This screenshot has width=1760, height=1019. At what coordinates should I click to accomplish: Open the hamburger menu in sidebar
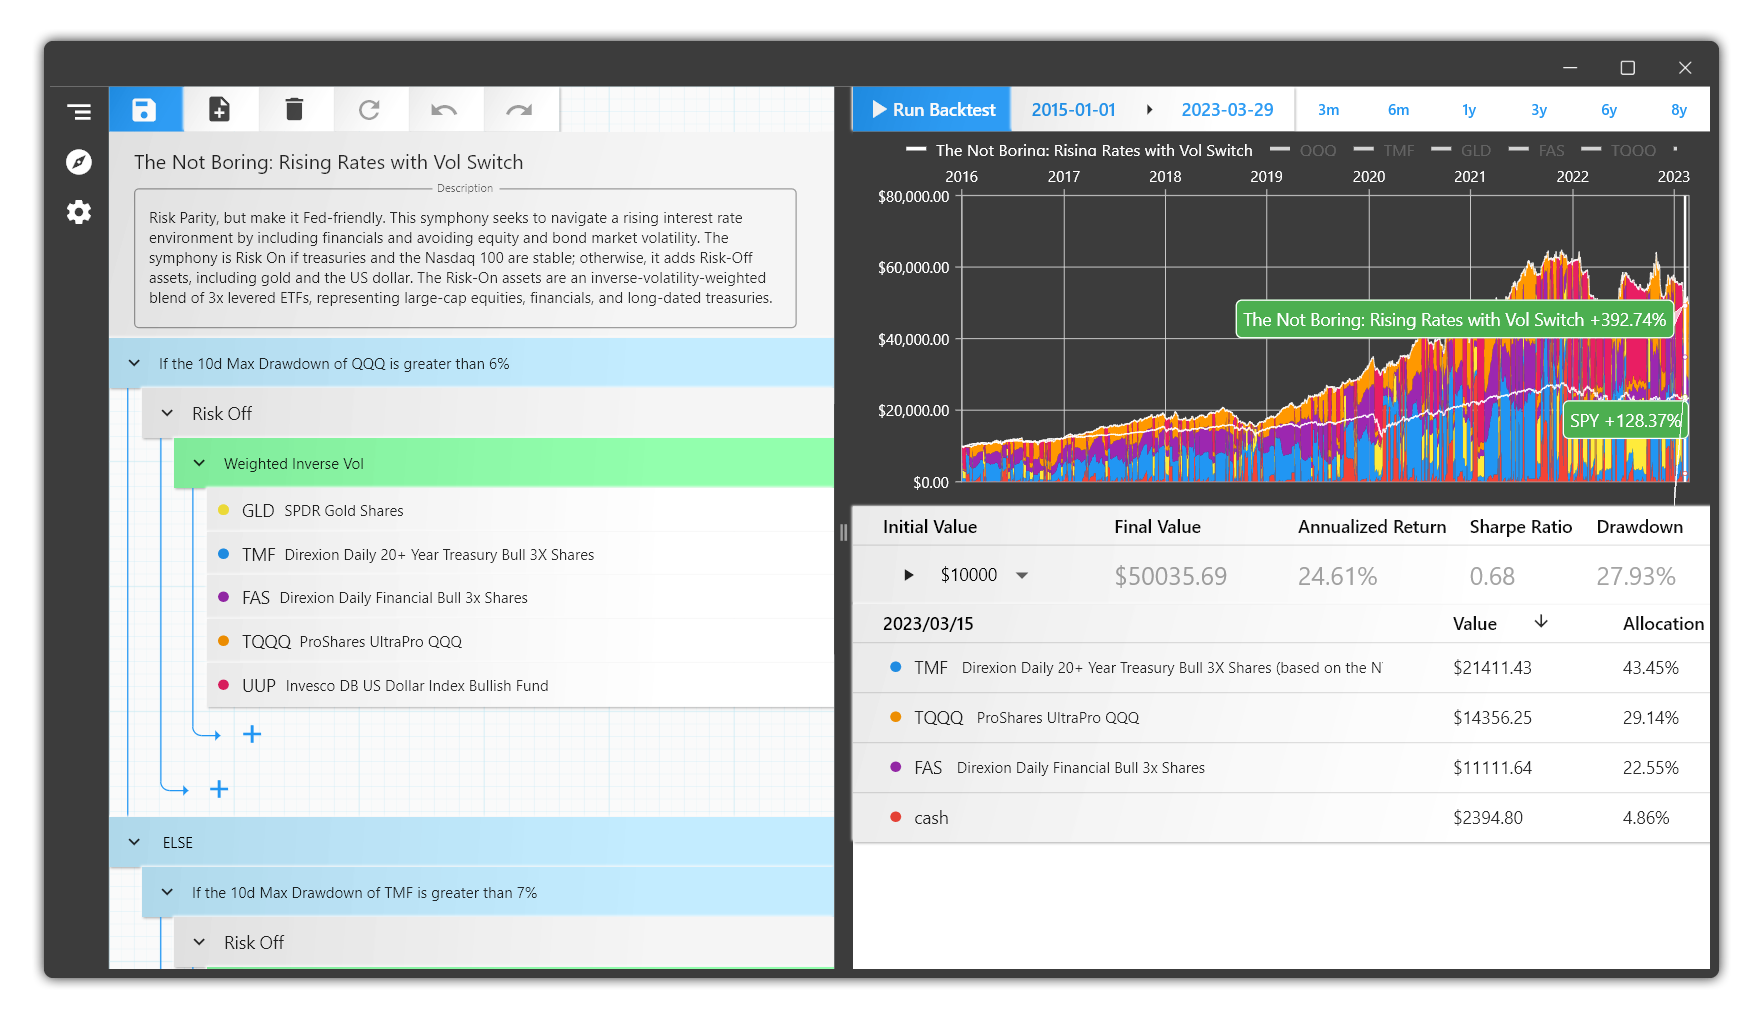coord(79,112)
